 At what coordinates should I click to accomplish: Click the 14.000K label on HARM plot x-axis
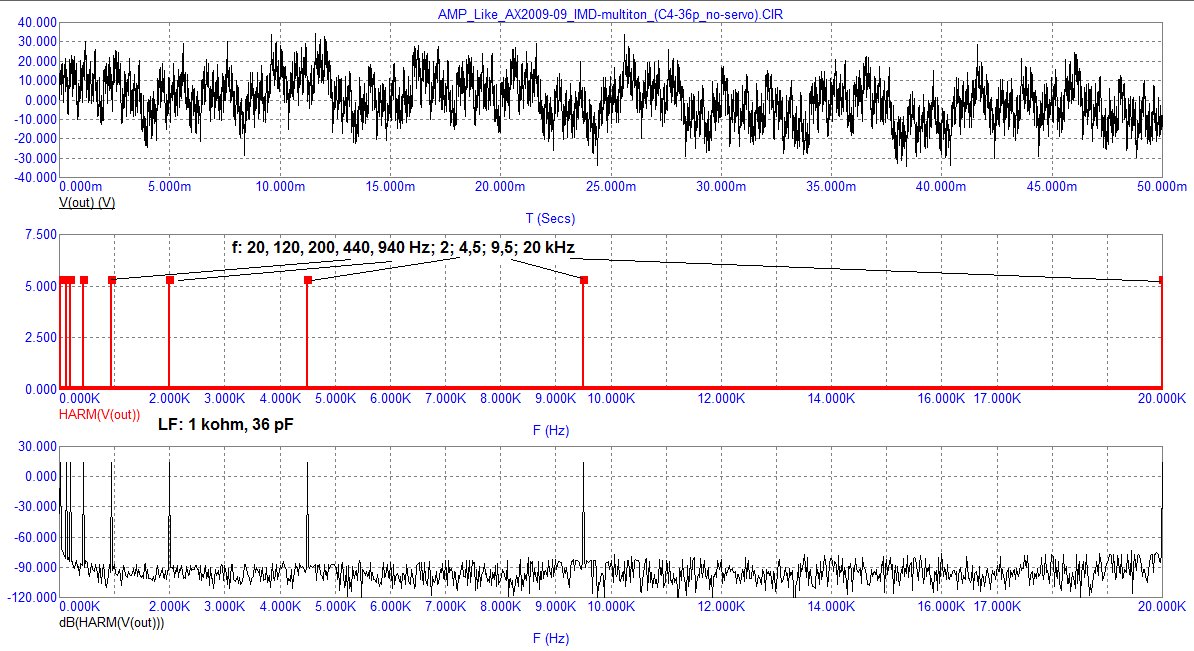click(x=832, y=398)
